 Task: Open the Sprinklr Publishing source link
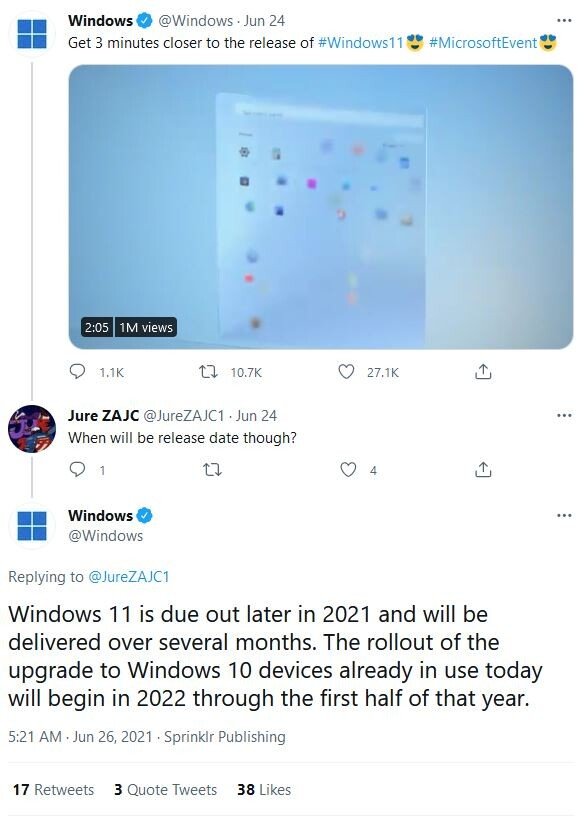coord(225,737)
